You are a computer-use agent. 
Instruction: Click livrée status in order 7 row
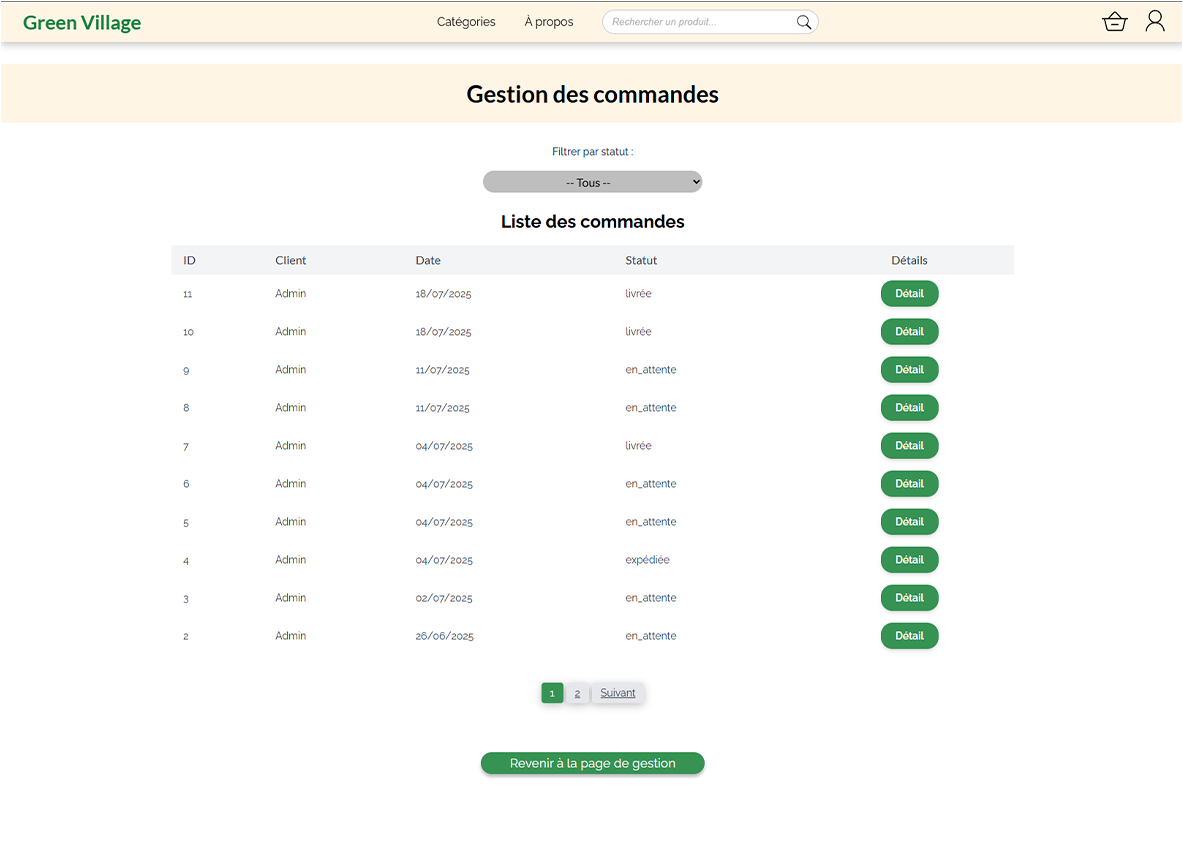pos(638,446)
